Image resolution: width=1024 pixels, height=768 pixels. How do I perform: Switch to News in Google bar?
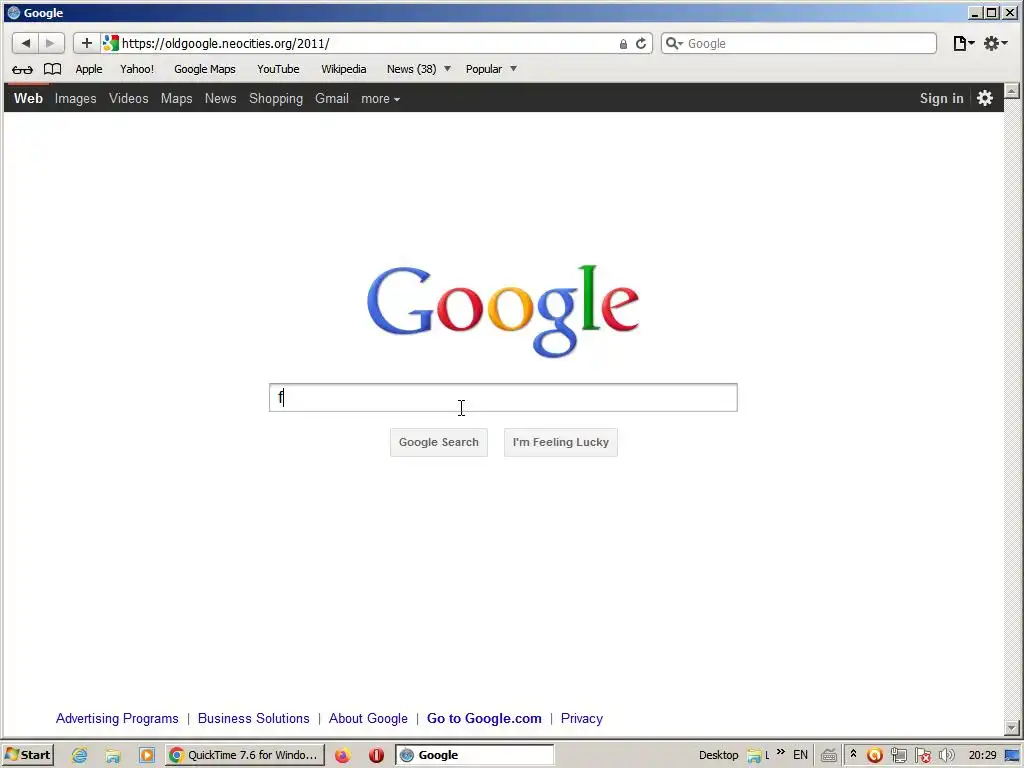tap(221, 98)
